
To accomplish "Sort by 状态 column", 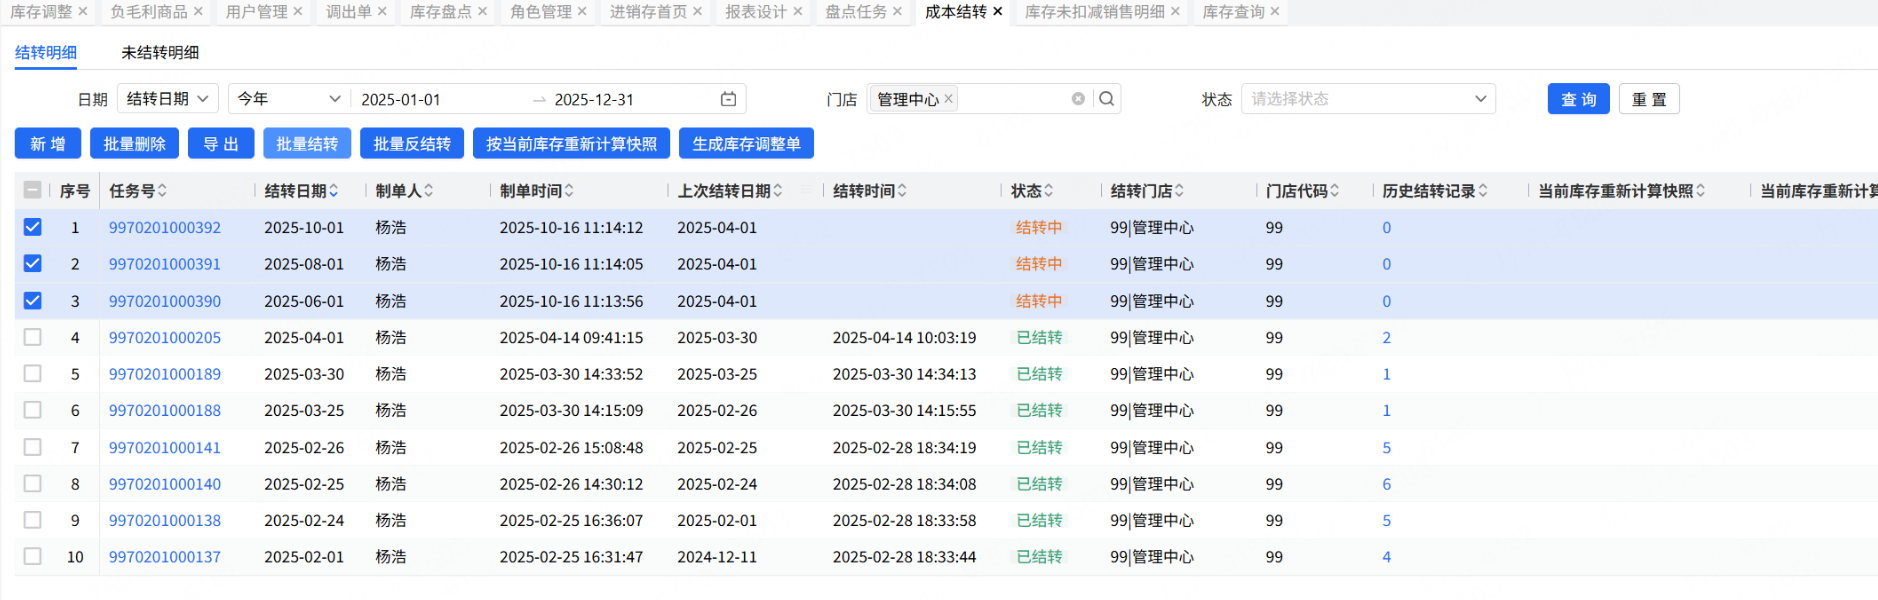I will click(x=1048, y=191).
